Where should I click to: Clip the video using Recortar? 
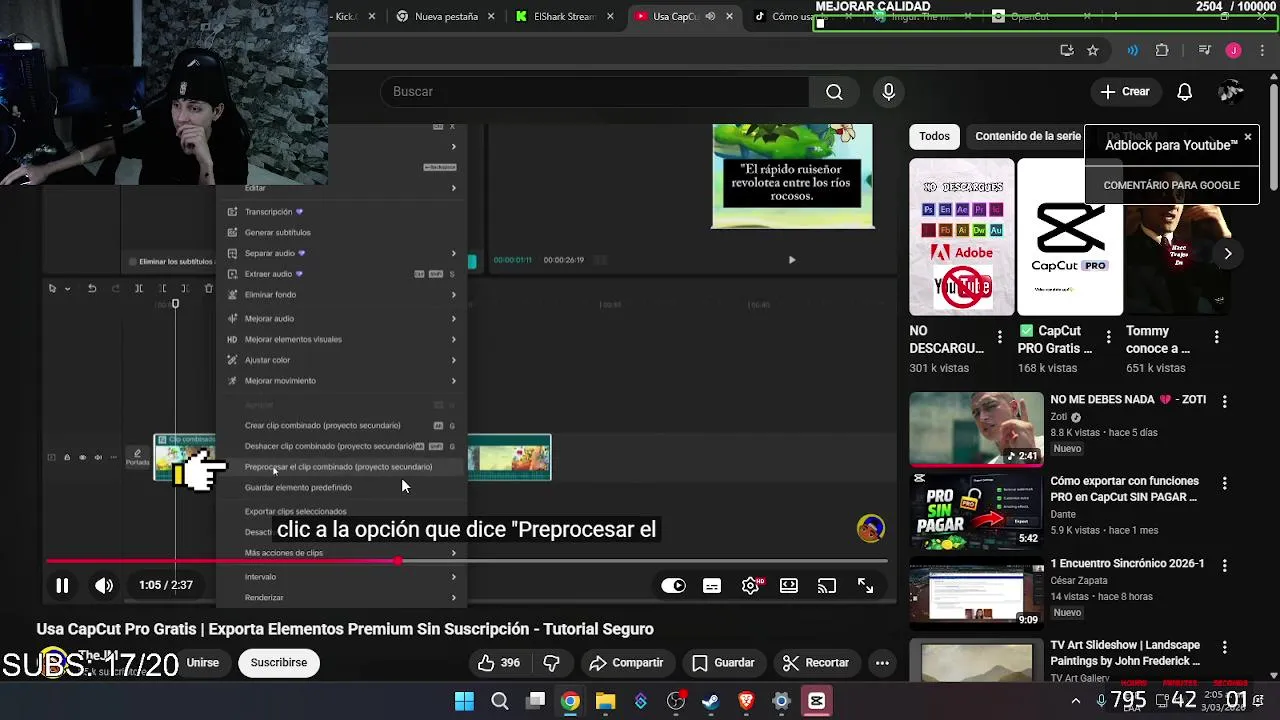pos(815,663)
